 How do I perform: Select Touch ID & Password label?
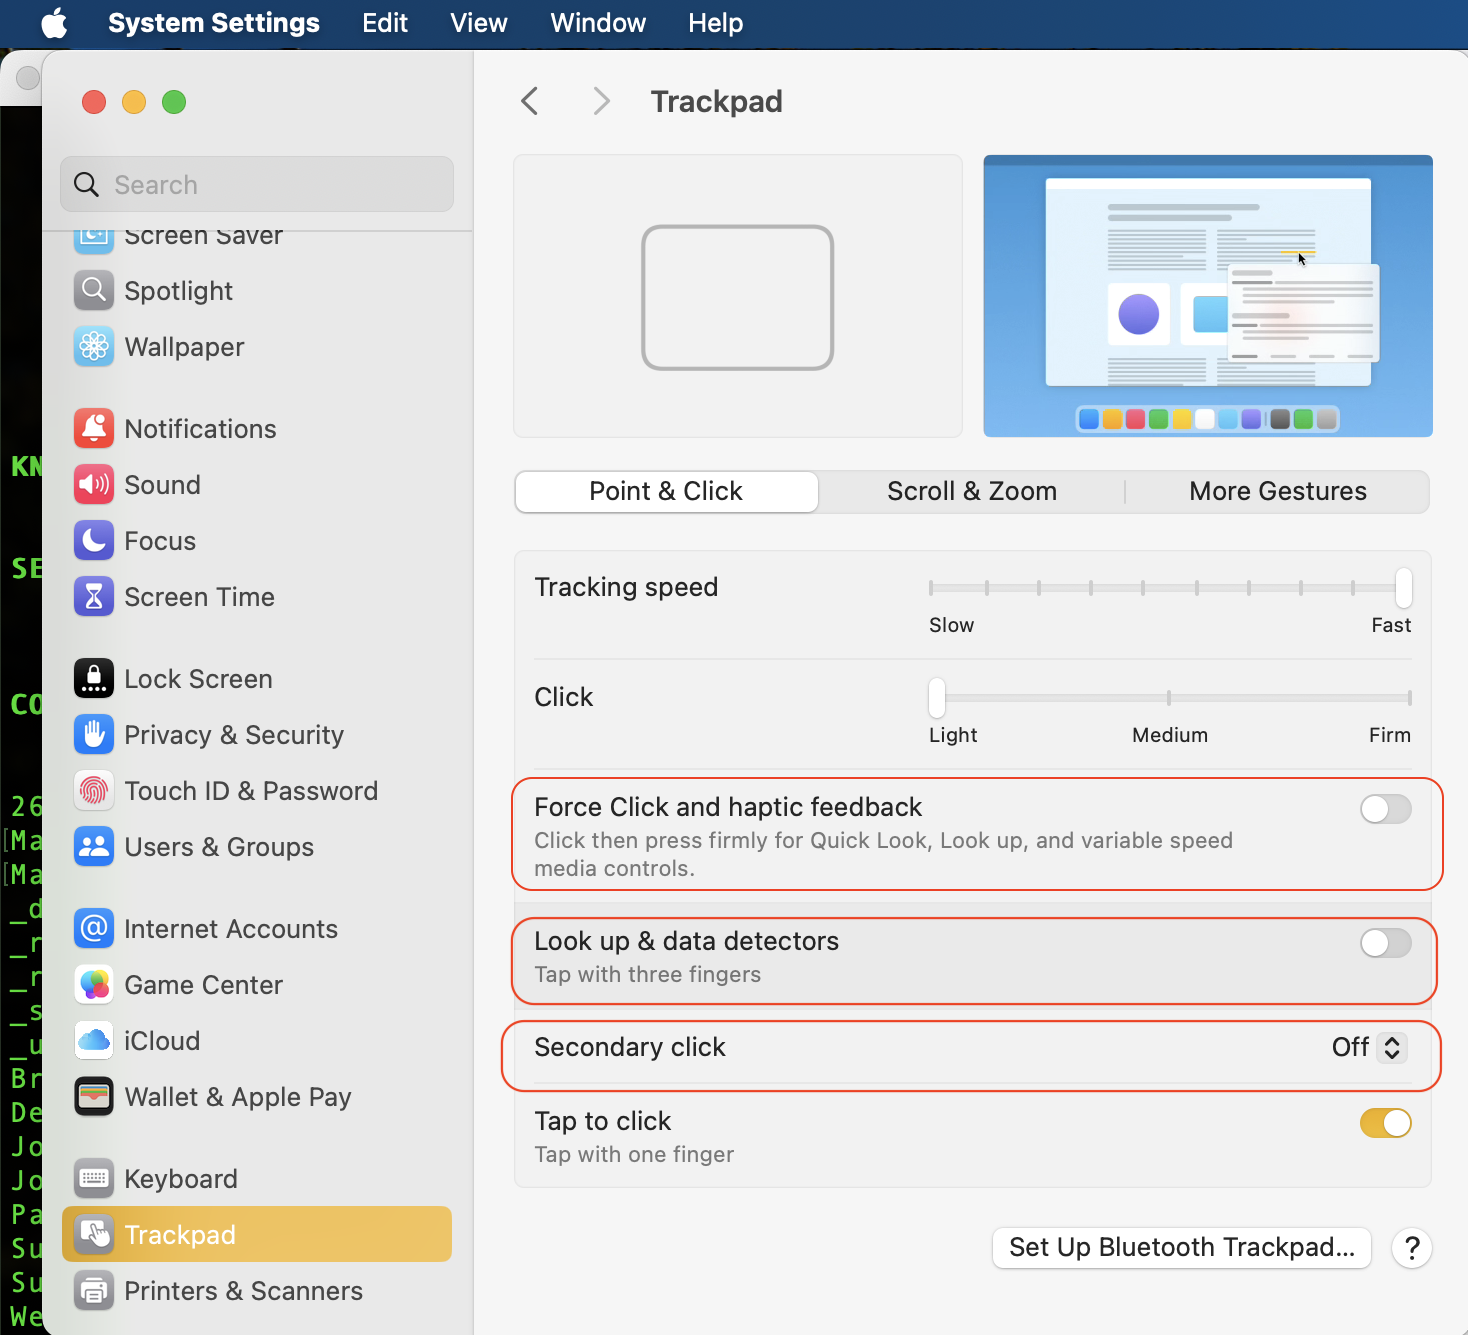point(251,791)
